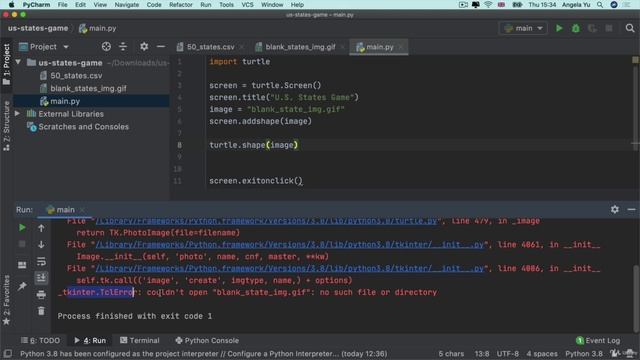Screen dimensions: 640x360
Task: Toggle soft-wrap in Run output
Action: tap(41, 261)
